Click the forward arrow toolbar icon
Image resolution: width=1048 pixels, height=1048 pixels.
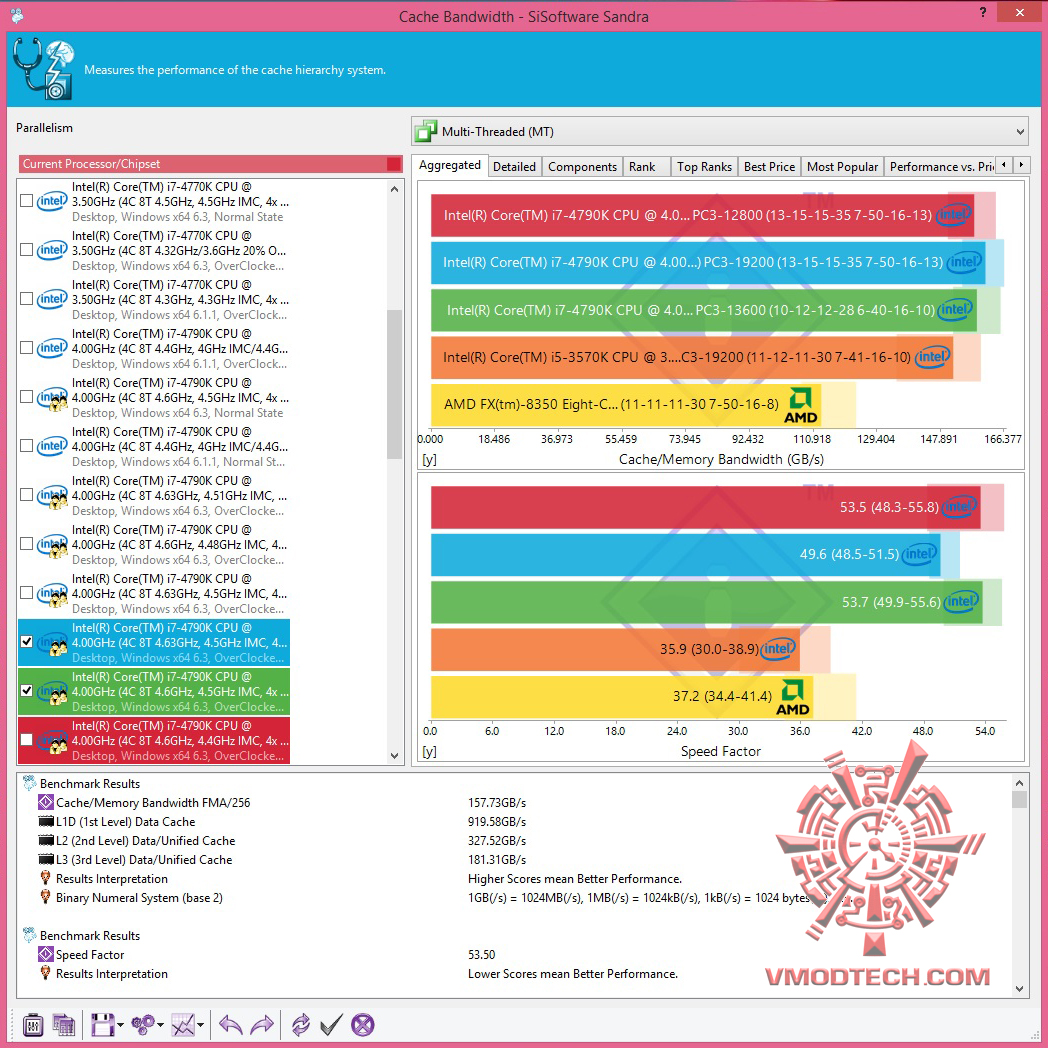click(262, 1024)
